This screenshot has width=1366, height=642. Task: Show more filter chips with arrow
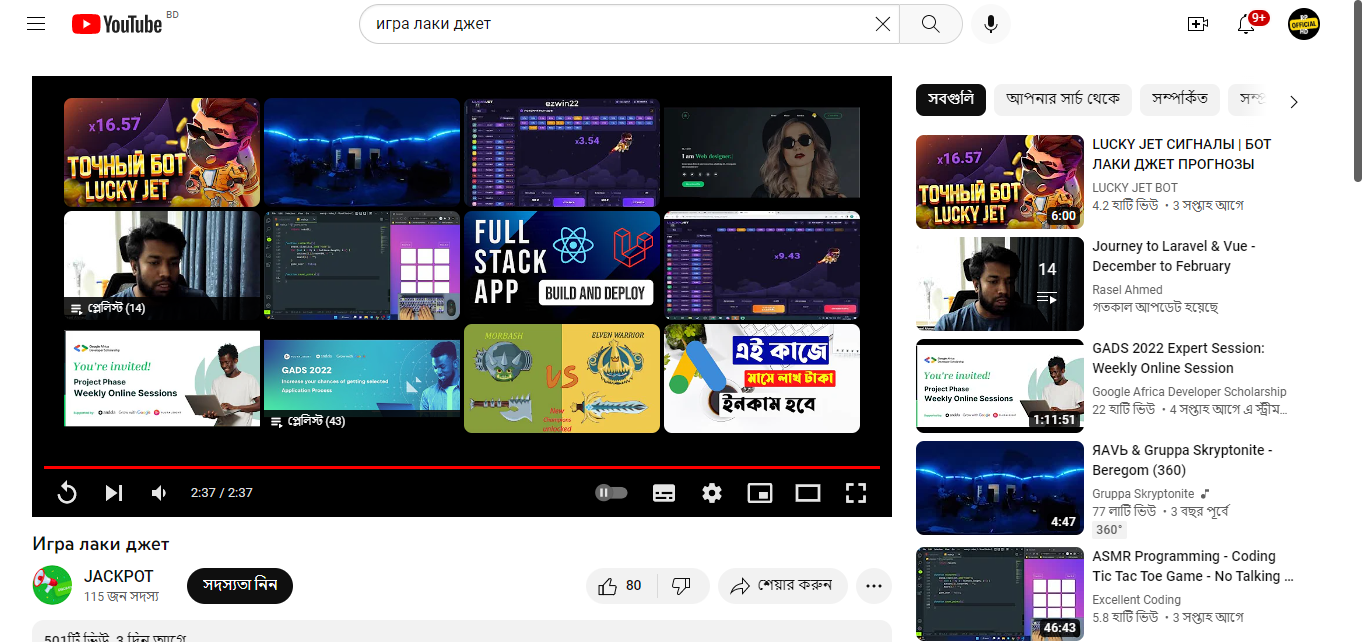(x=1294, y=101)
